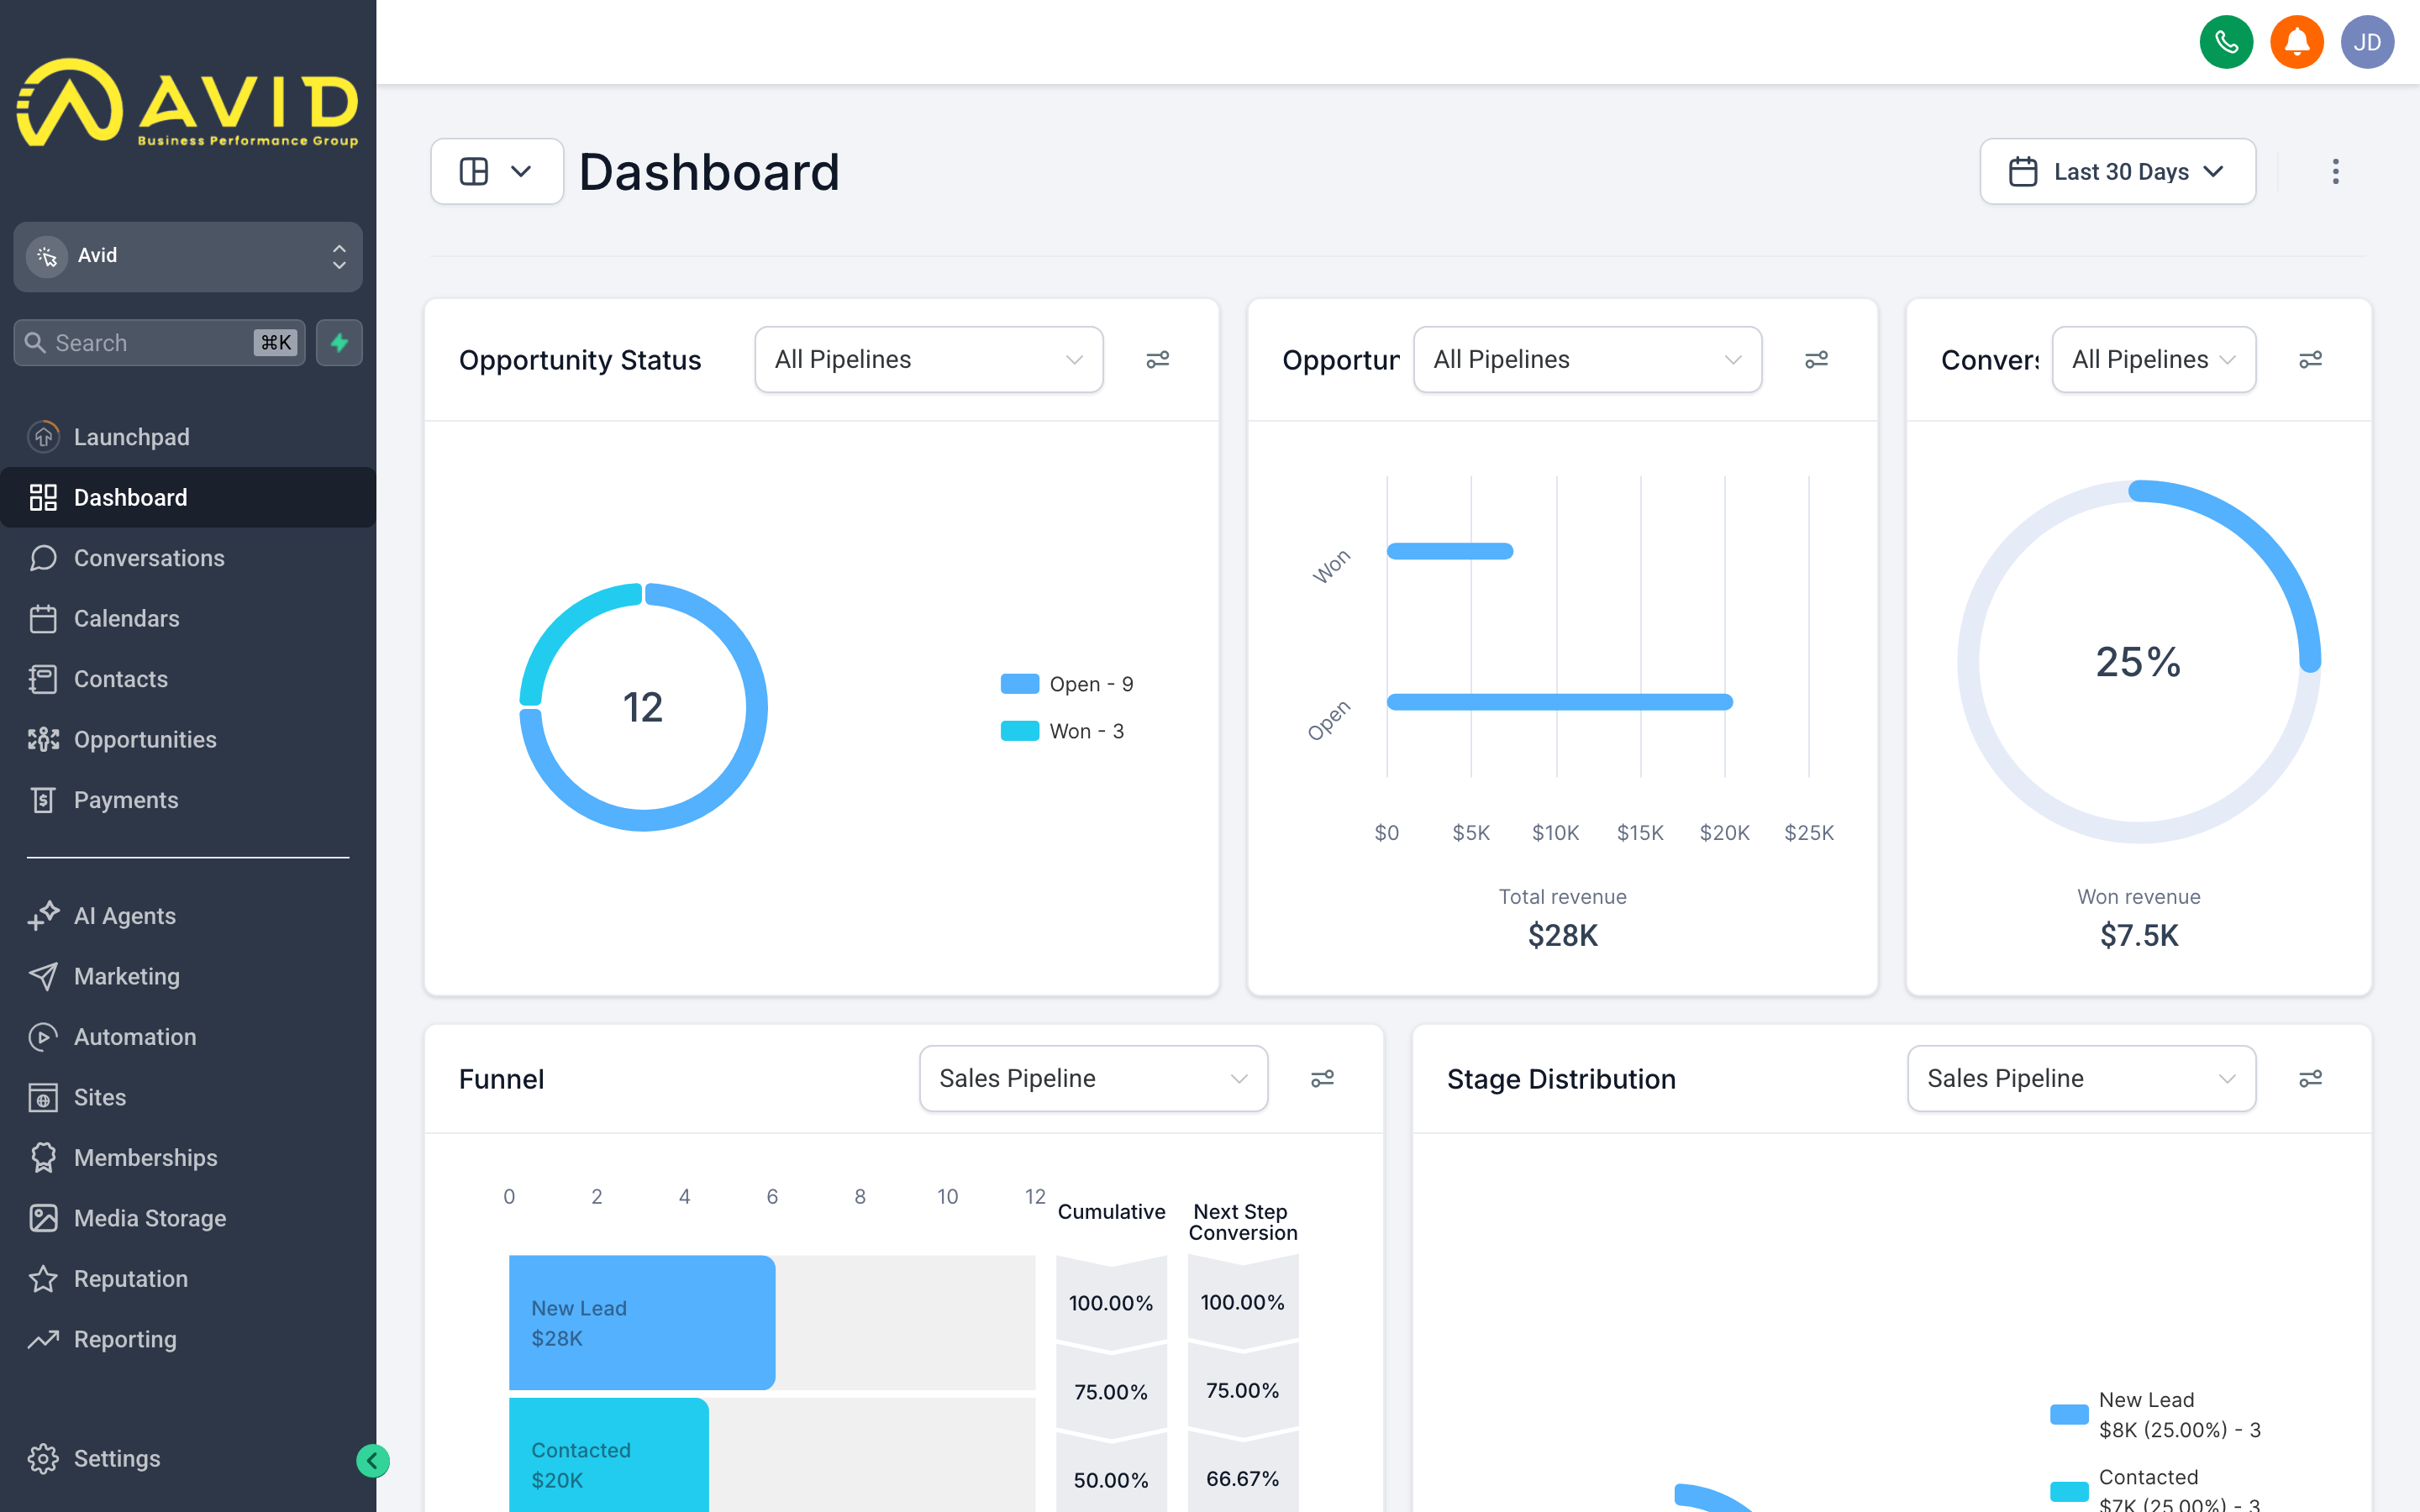This screenshot has height=1512, width=2420.
Task: Toggle the New Lead stage legend entry
Action: click(2156, 1415)
